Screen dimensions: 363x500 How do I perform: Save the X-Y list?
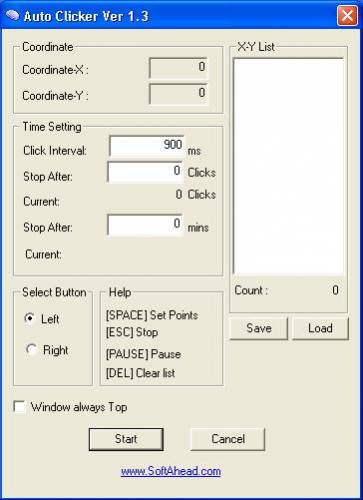[259, 328]
